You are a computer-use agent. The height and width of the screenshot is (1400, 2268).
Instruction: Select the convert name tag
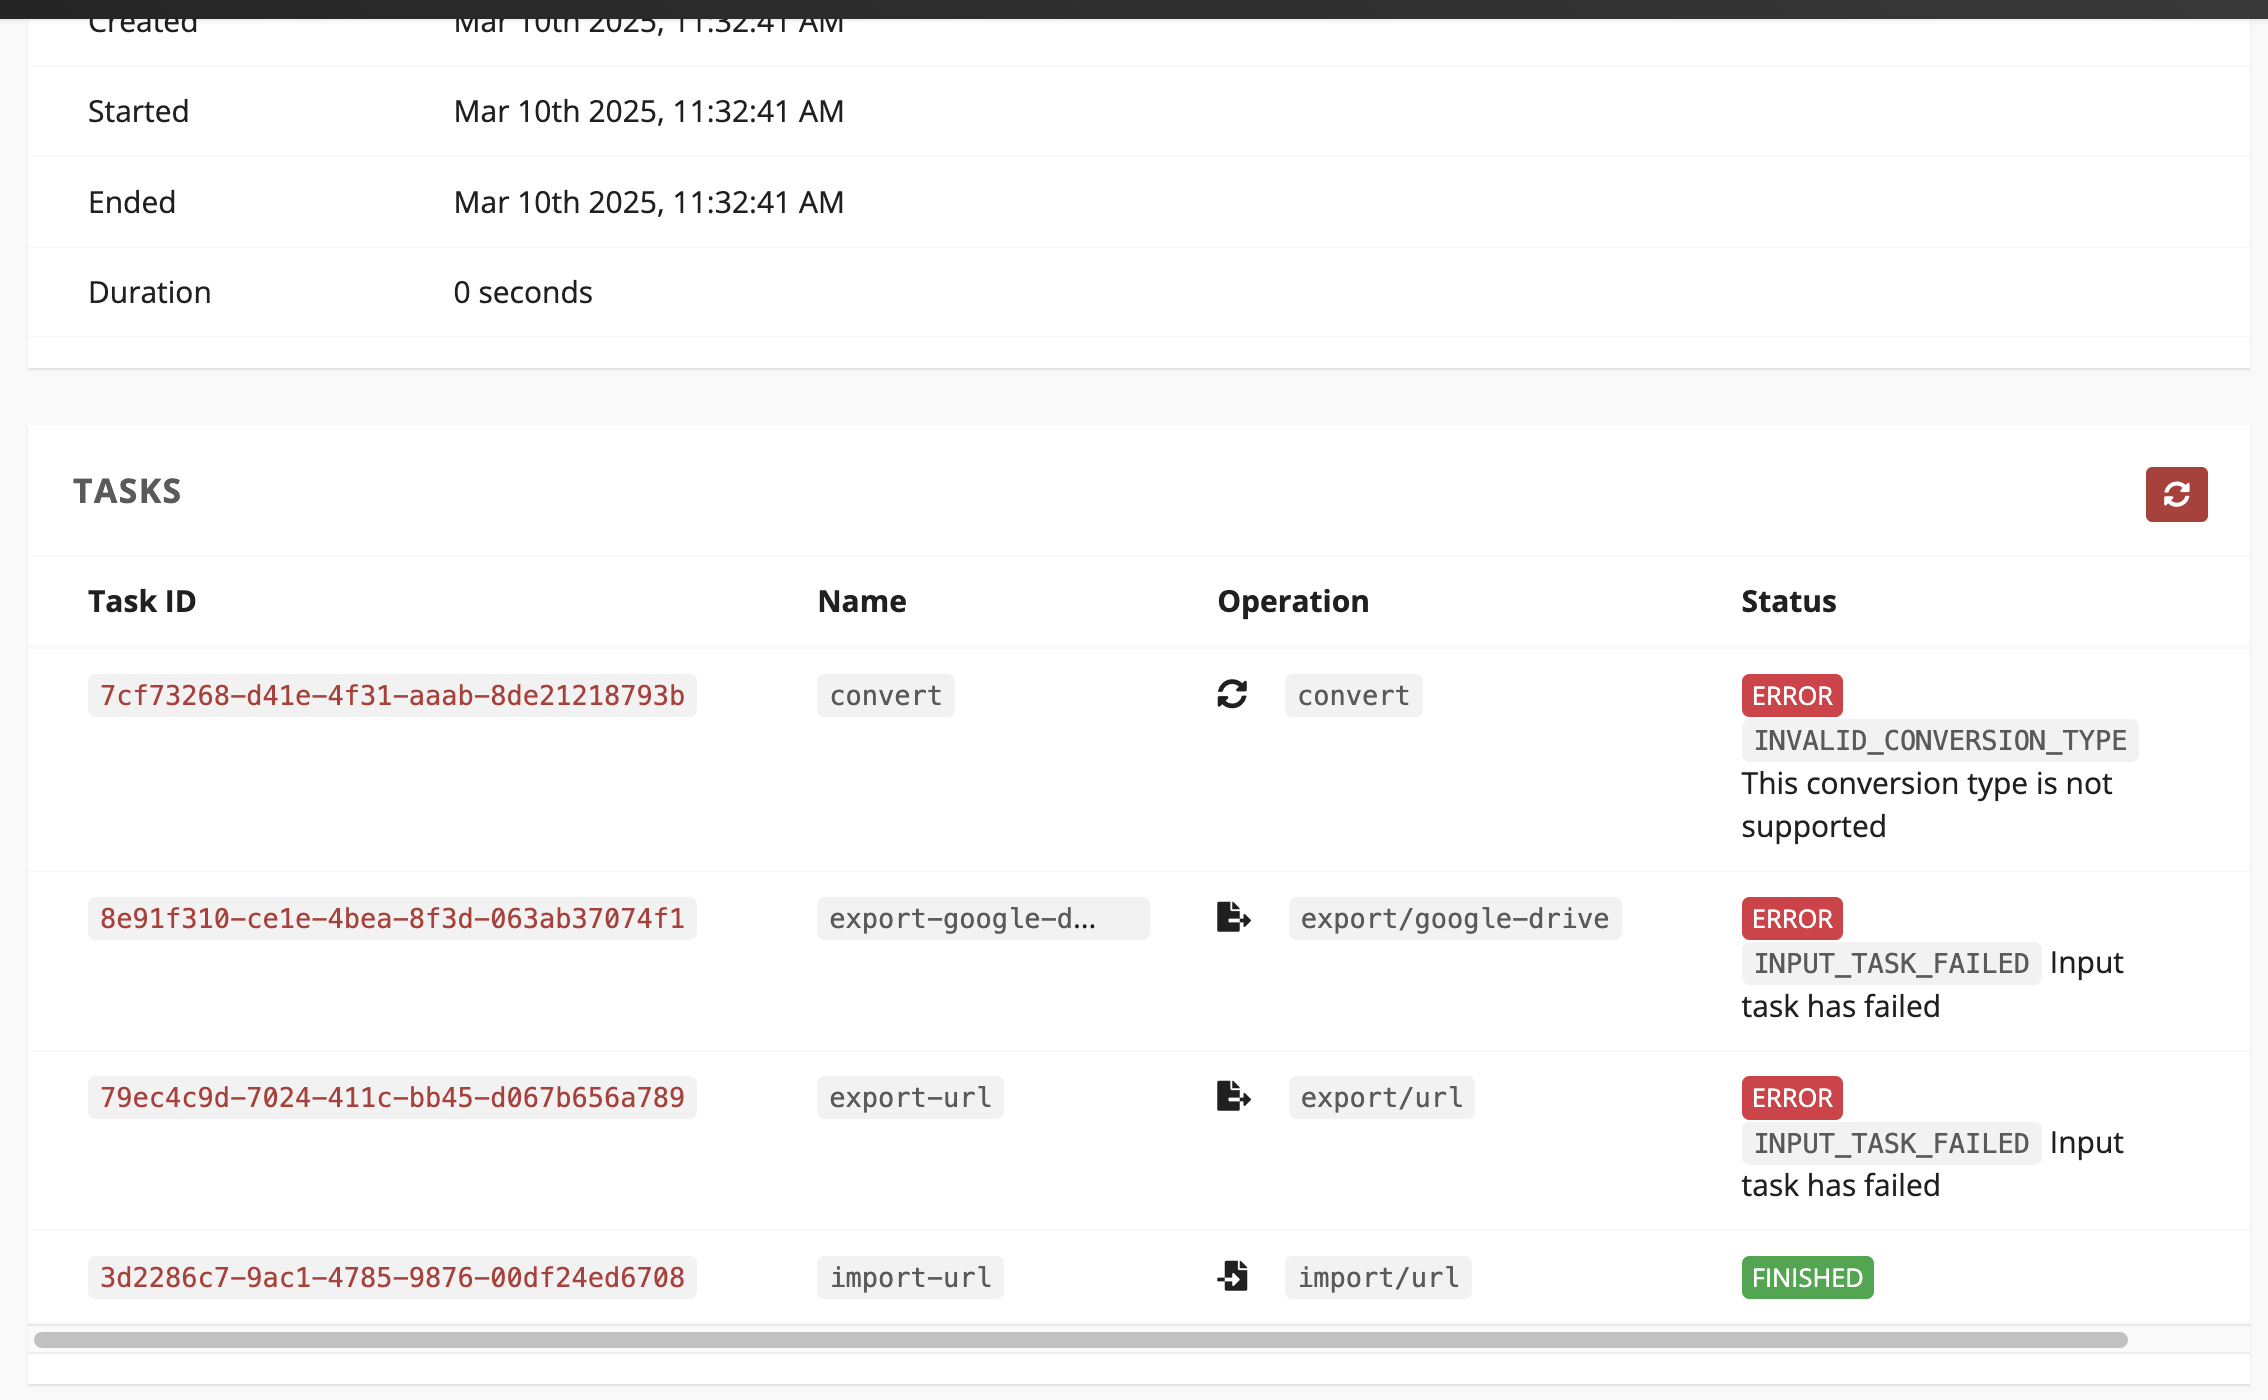[885, 695]
